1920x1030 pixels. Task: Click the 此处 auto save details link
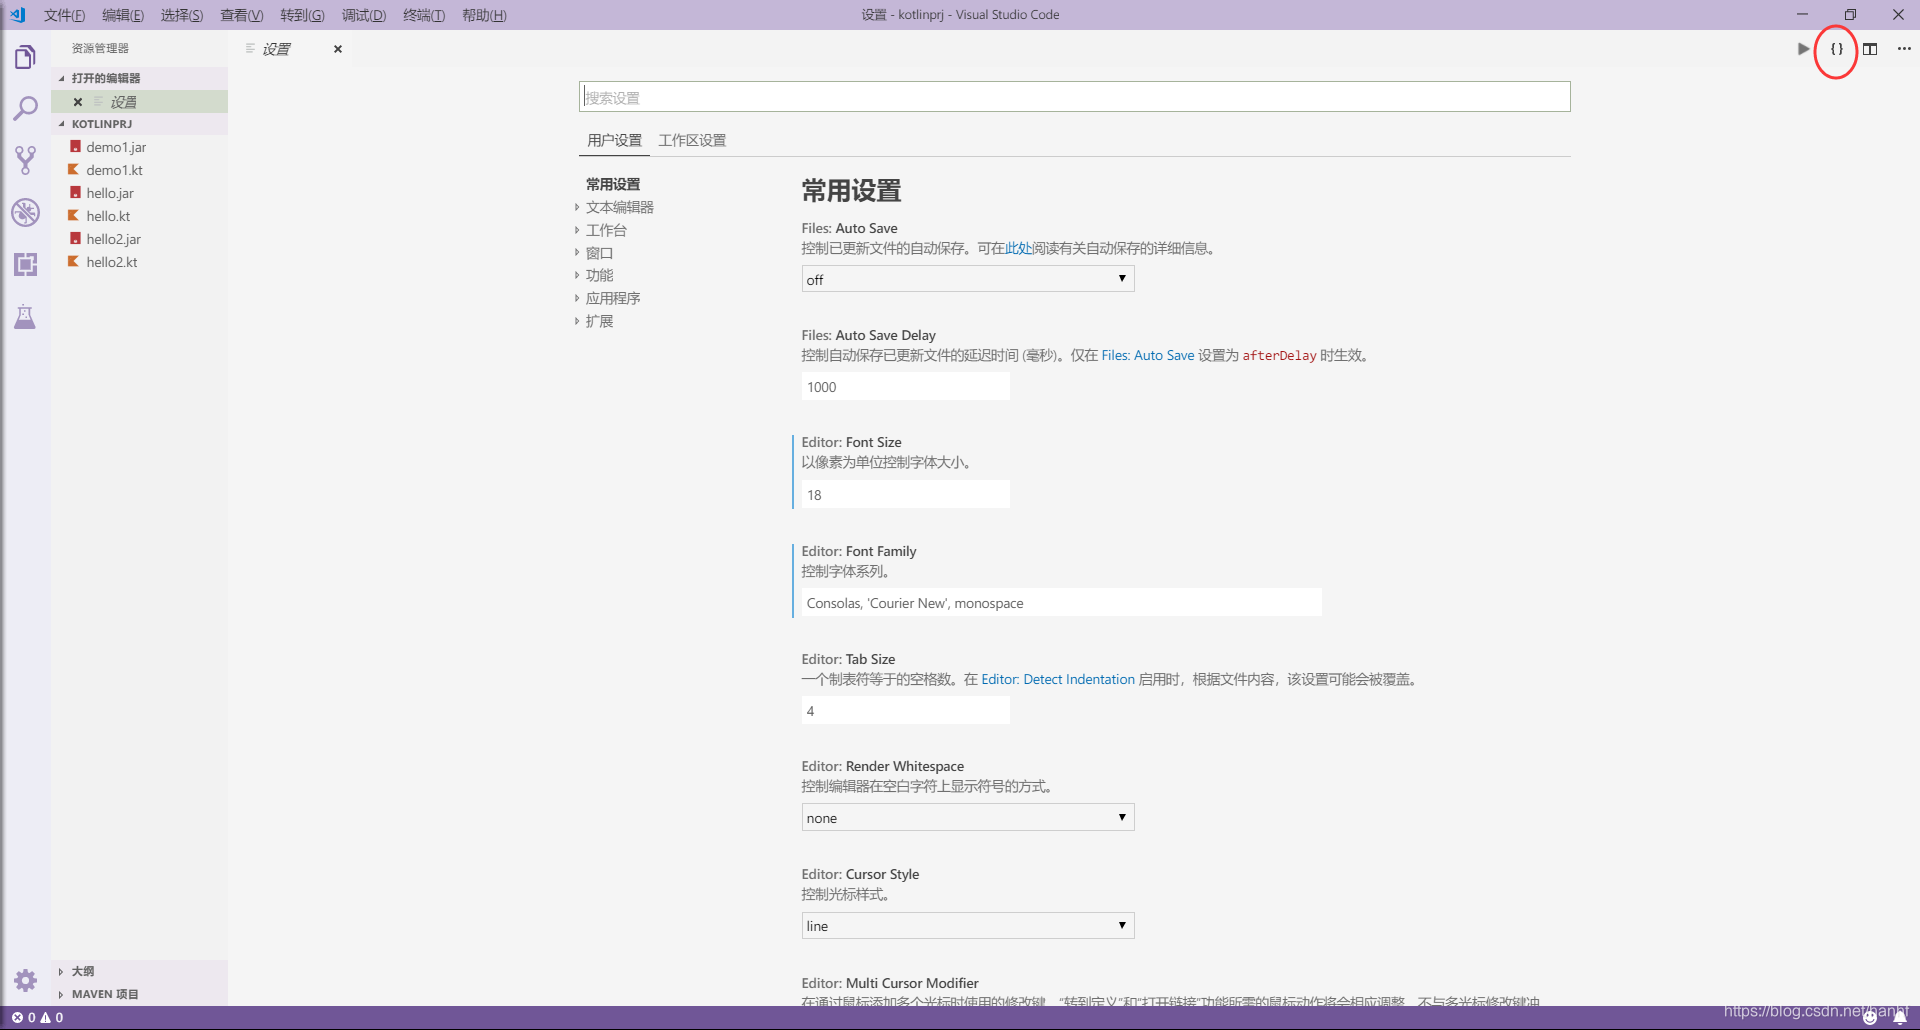[x=1018, y=248]
